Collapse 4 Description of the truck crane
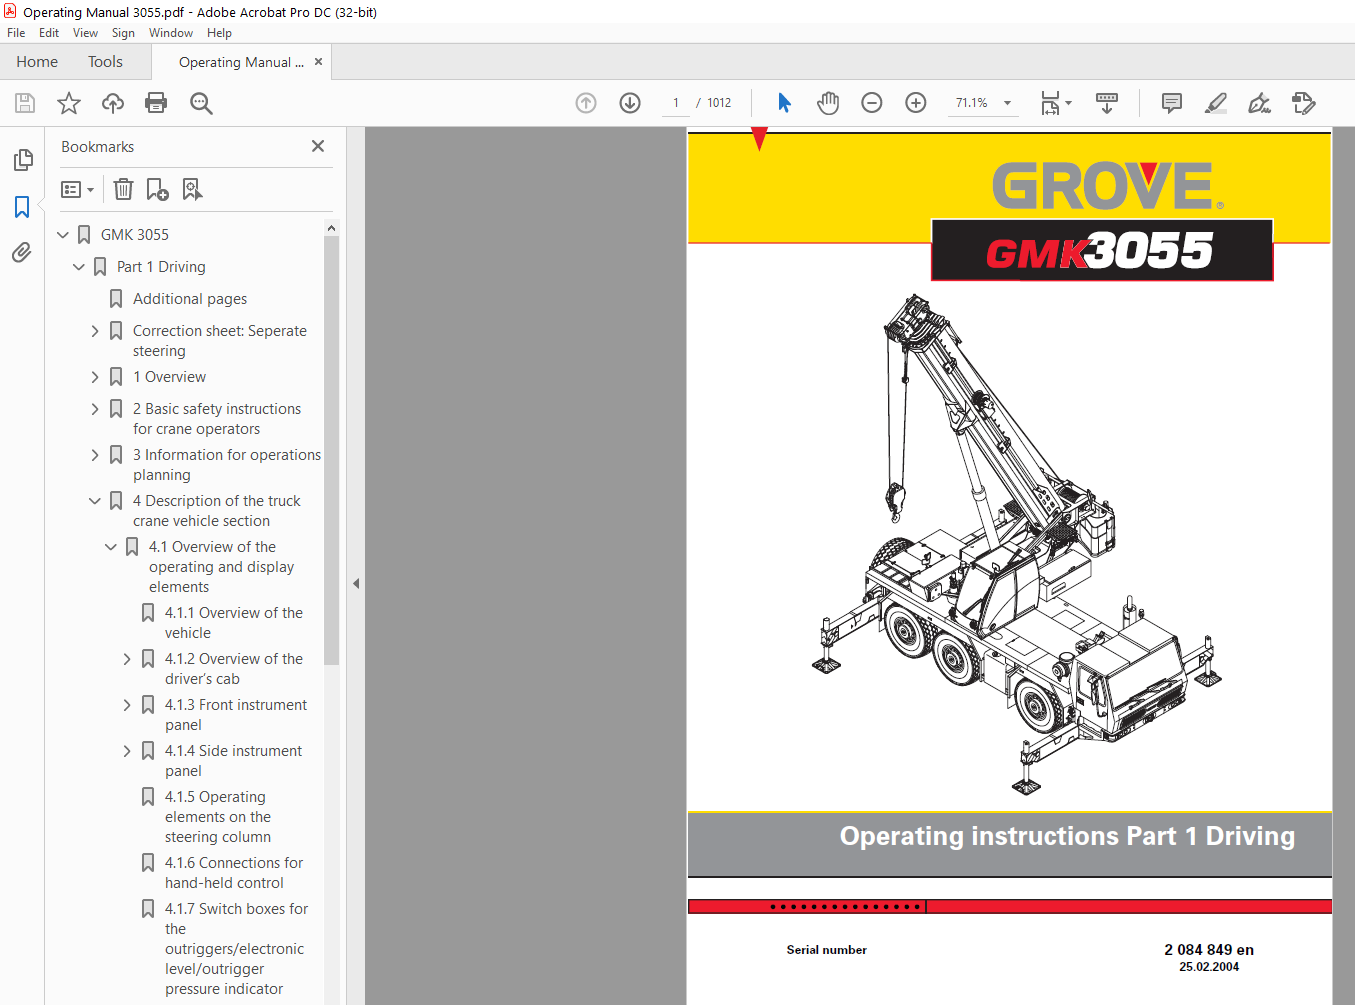The height and width of the screenshot is (1005, 1355). pyautogui.click(x=95, y=501)
